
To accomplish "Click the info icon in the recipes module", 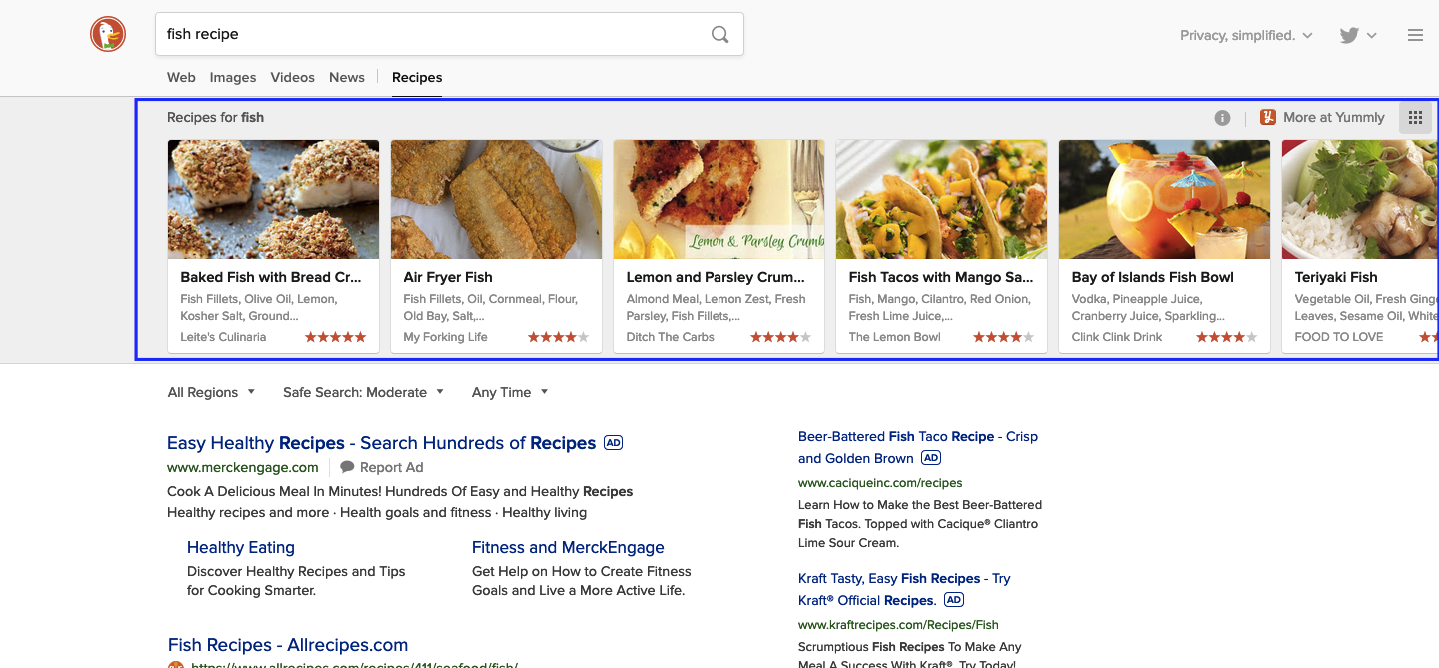I will [1222, 117].
